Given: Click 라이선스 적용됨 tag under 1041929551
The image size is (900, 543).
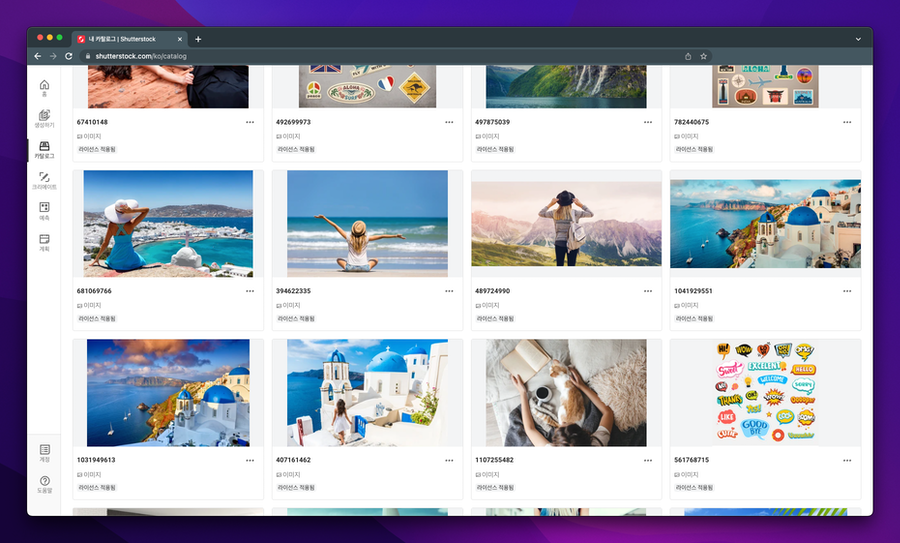Looking at the screenshot, I should pyautogui.click(x=695, y=319).
